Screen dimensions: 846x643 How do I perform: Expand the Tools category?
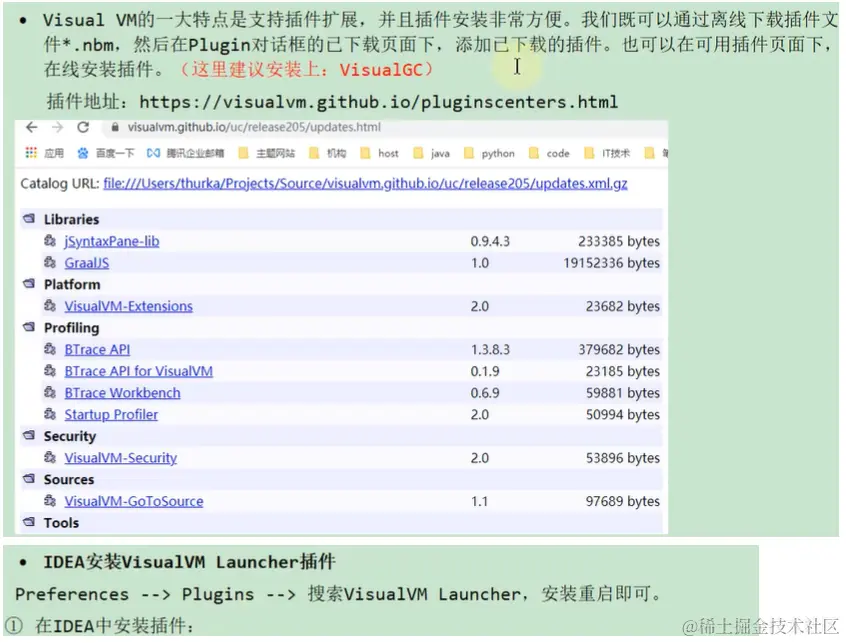[x=29, y=522]
